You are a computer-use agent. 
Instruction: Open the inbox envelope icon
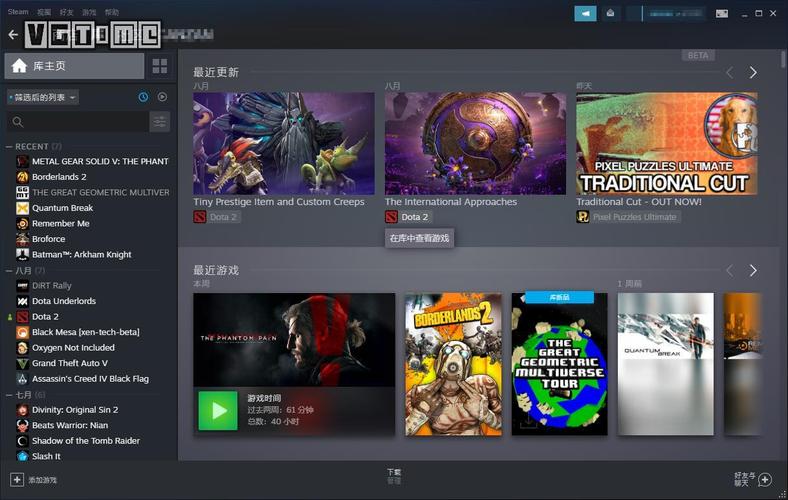click(610, 14)
